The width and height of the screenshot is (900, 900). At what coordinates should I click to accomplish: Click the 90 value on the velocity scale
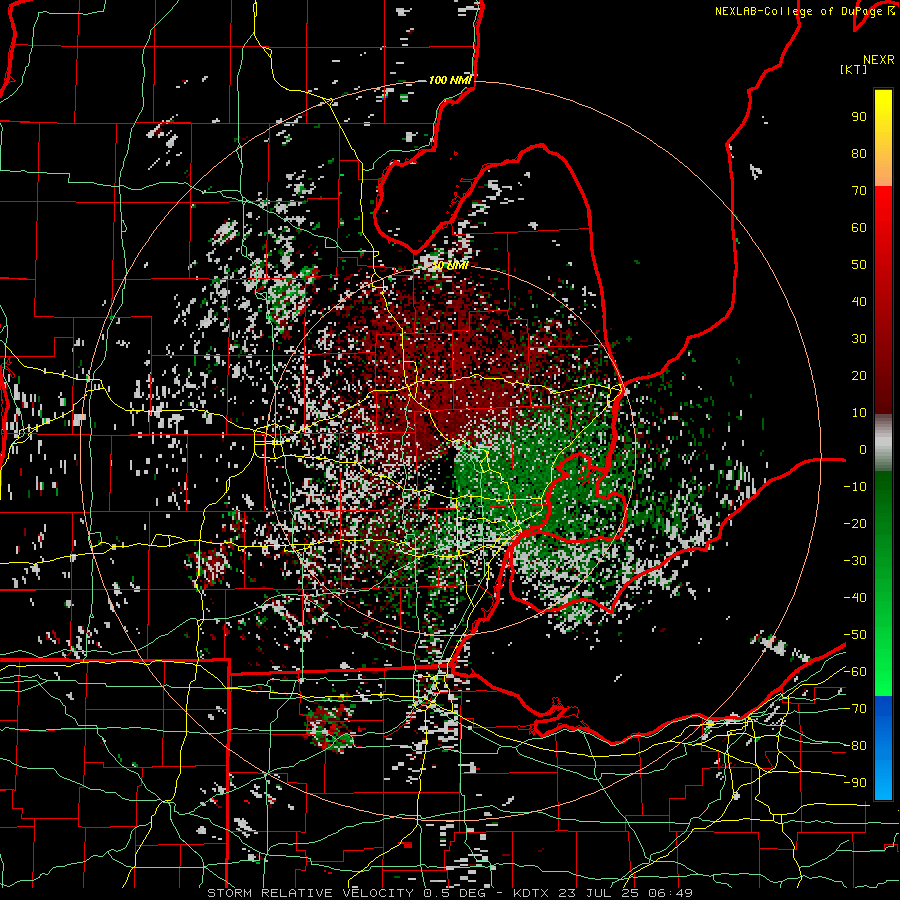pyautogui.click(x=859, y=117)
